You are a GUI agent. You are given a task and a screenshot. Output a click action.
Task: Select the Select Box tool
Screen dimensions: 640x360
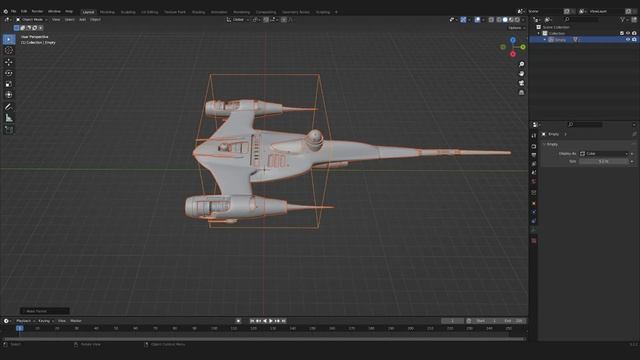click(x=9, y=39)
